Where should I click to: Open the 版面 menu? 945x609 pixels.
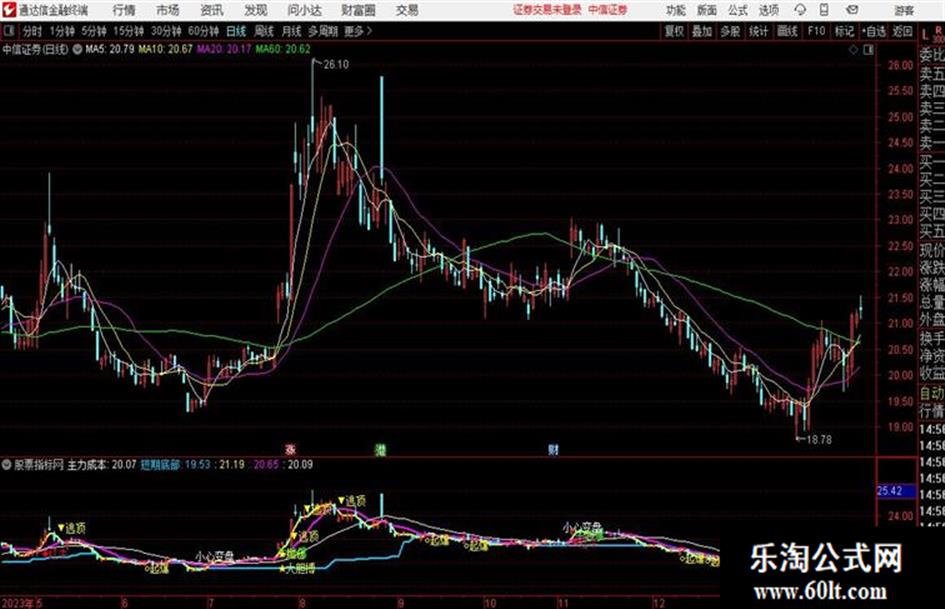click(x=706, y=10)
